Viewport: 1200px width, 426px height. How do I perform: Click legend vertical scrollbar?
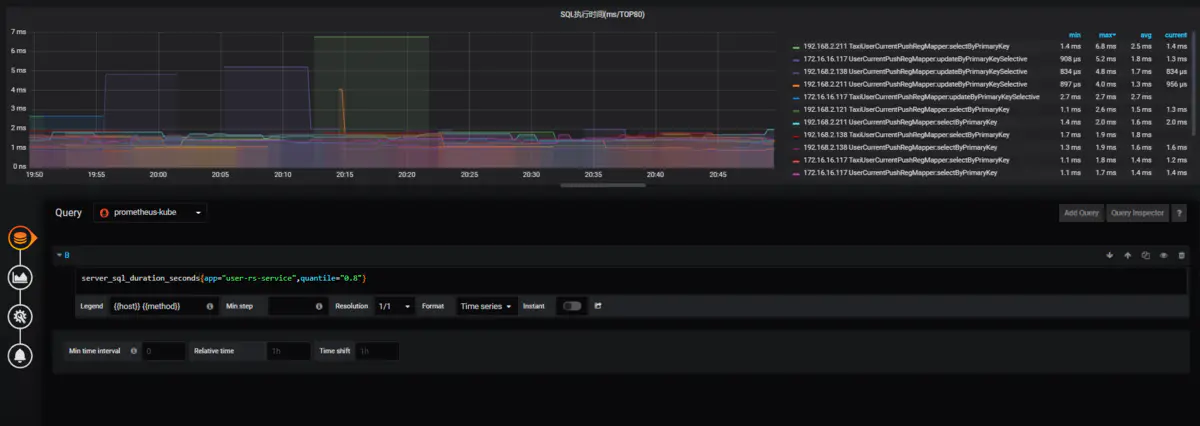point(1195,85)
